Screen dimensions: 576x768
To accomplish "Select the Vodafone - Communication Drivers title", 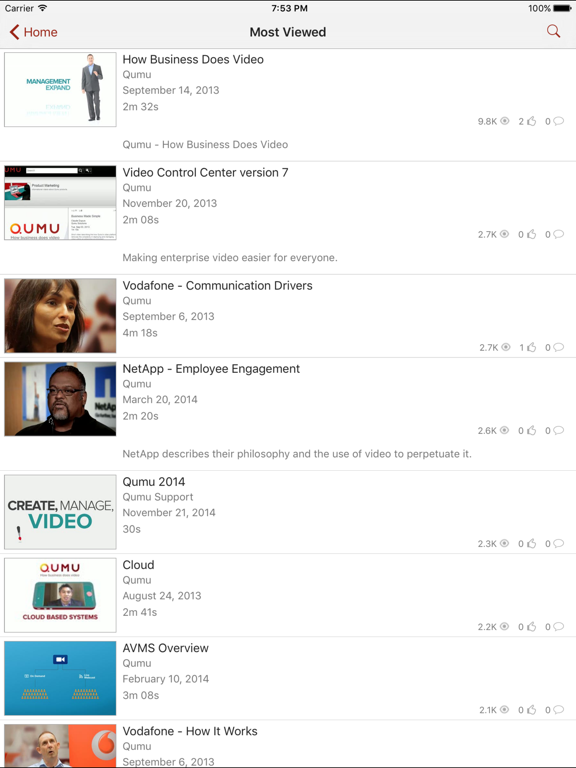I will click(x=217, y=286).
